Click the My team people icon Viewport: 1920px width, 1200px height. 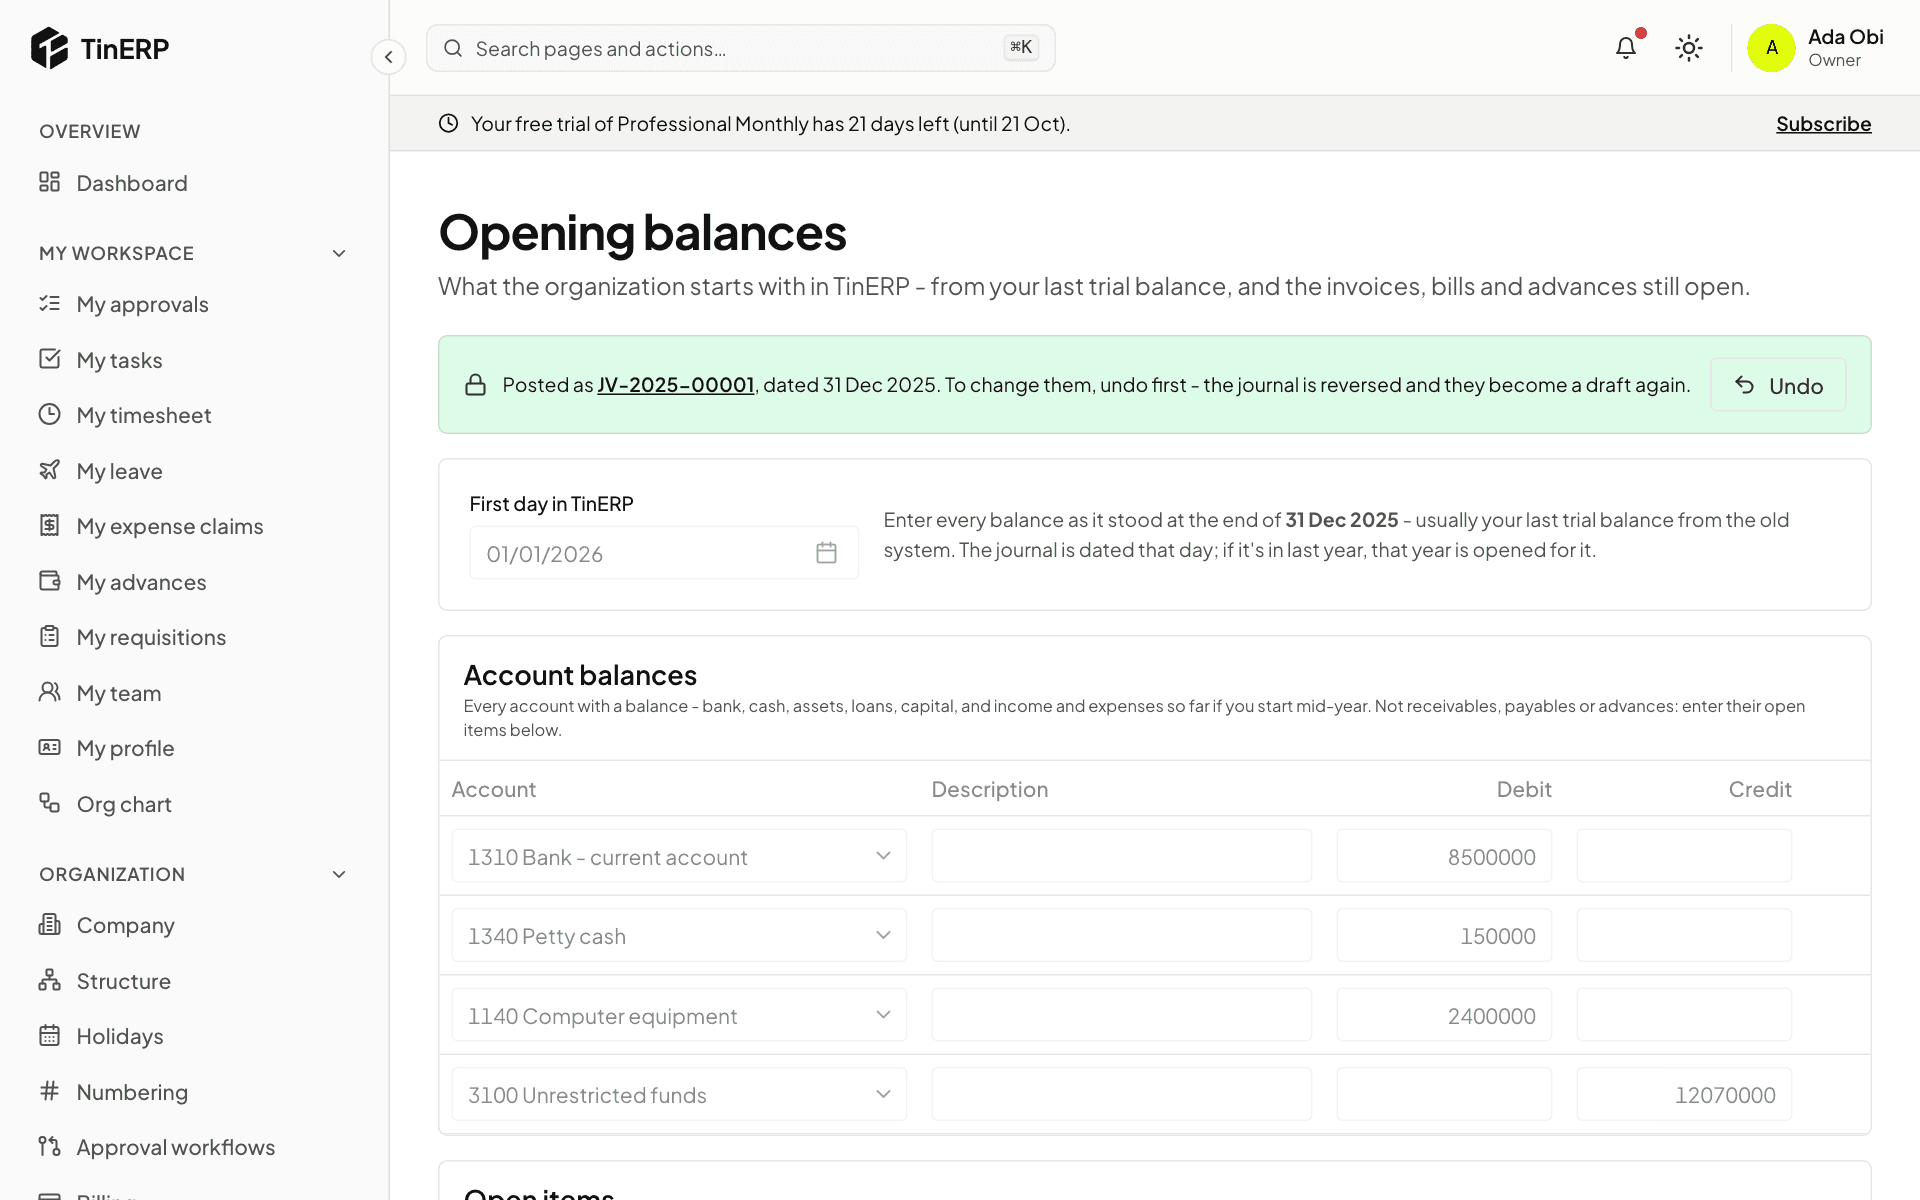tap(49, 692)
